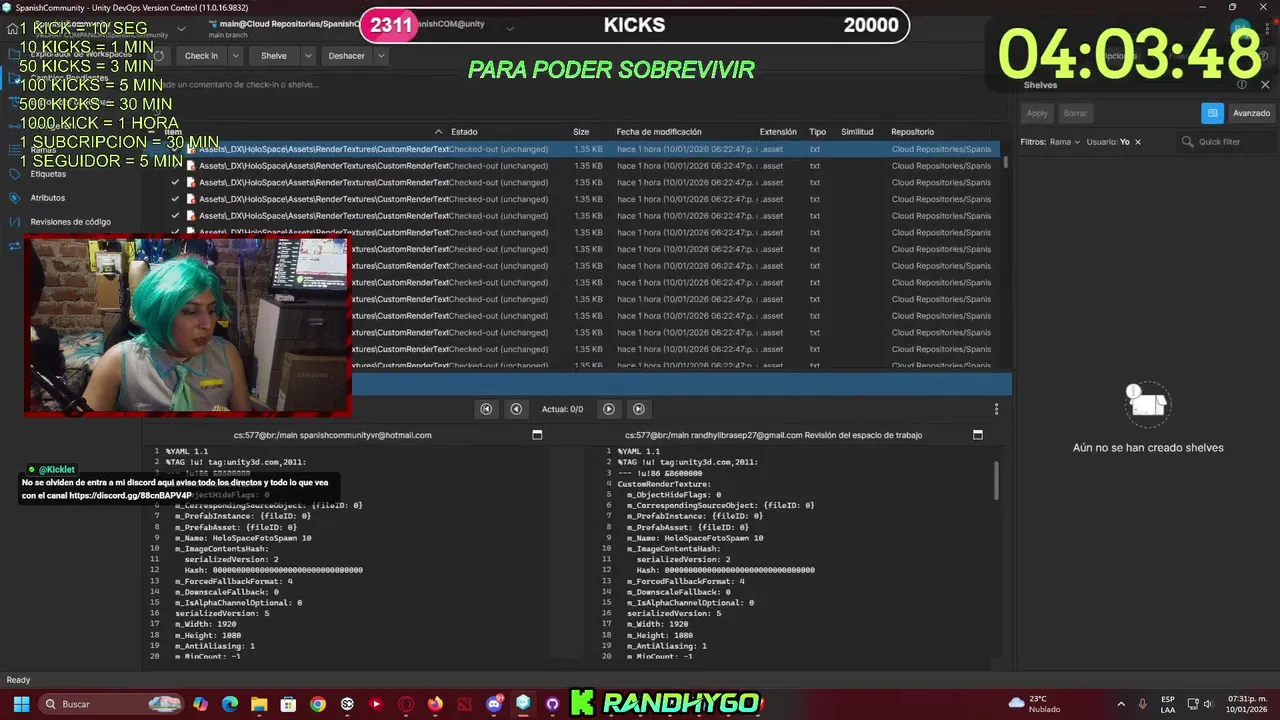Click the Revisiones de código icon
1280x720 pixels.
(15, 222)
